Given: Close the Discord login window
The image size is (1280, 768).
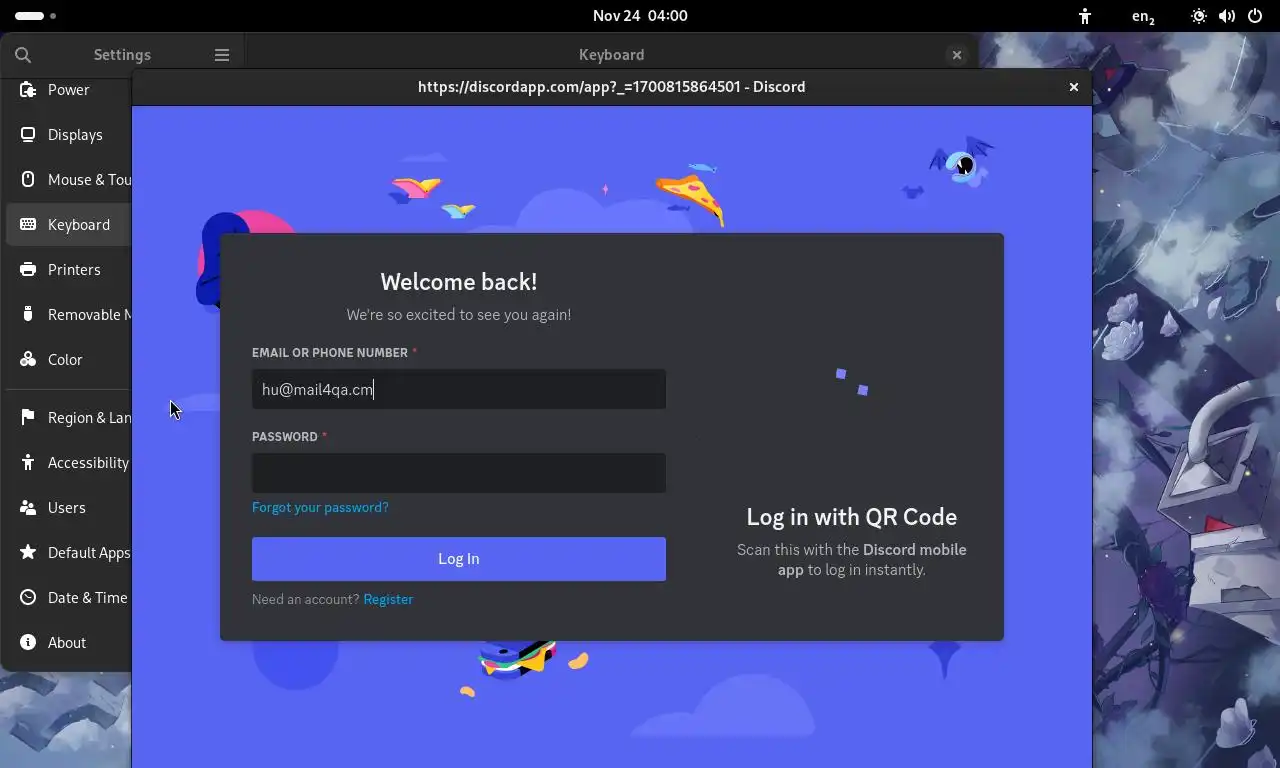Looking at the screenshot, I should (1074, 87).
